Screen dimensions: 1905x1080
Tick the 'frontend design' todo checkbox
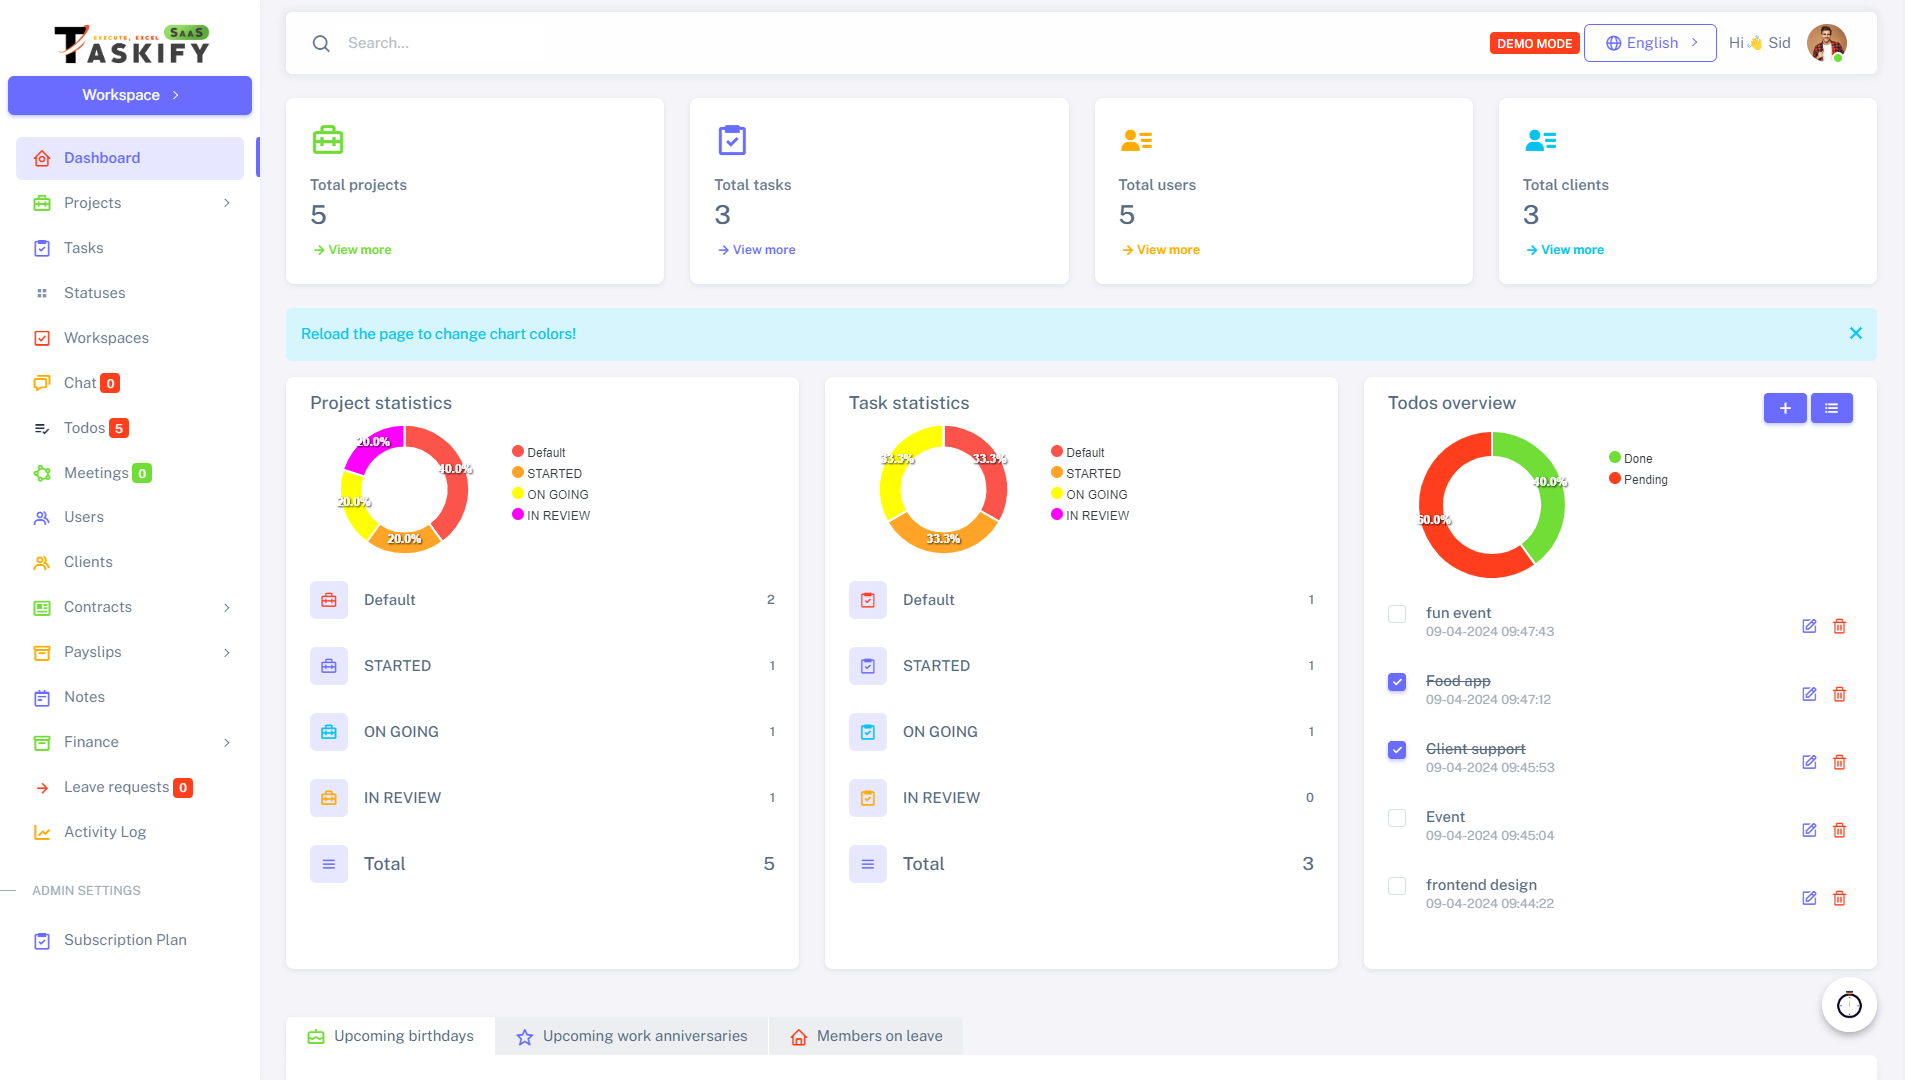click(1397, 886)
